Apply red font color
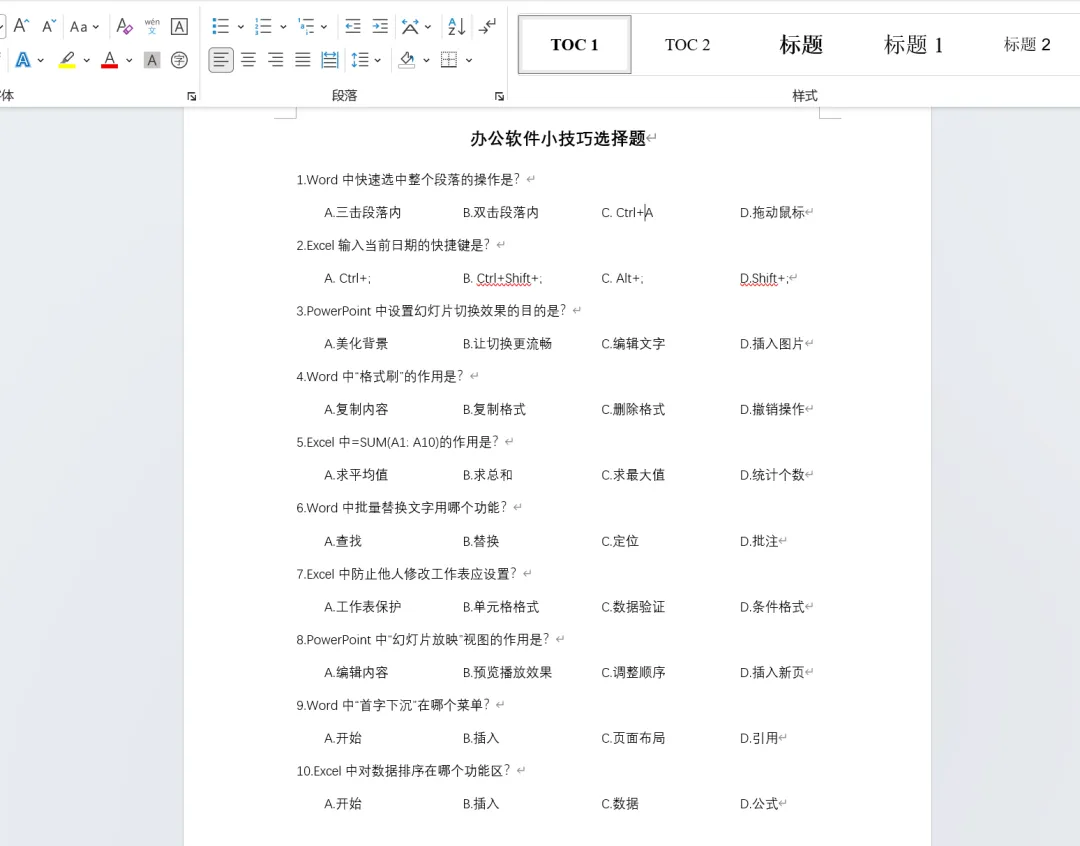 coord(110,60)
